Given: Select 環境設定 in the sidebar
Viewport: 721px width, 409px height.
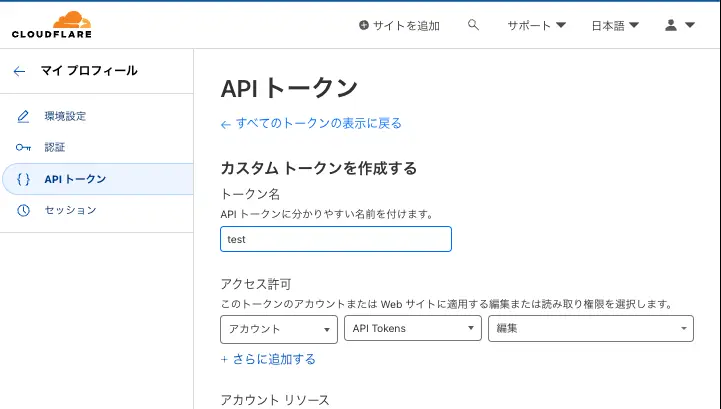Looking at the screenshot, I should tap(65, 116).
